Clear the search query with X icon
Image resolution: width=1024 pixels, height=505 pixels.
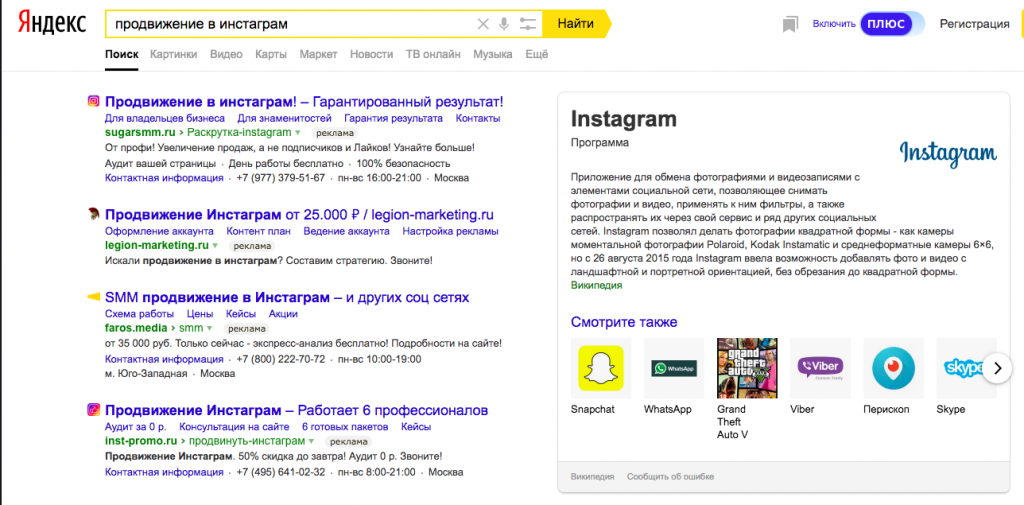483,24
